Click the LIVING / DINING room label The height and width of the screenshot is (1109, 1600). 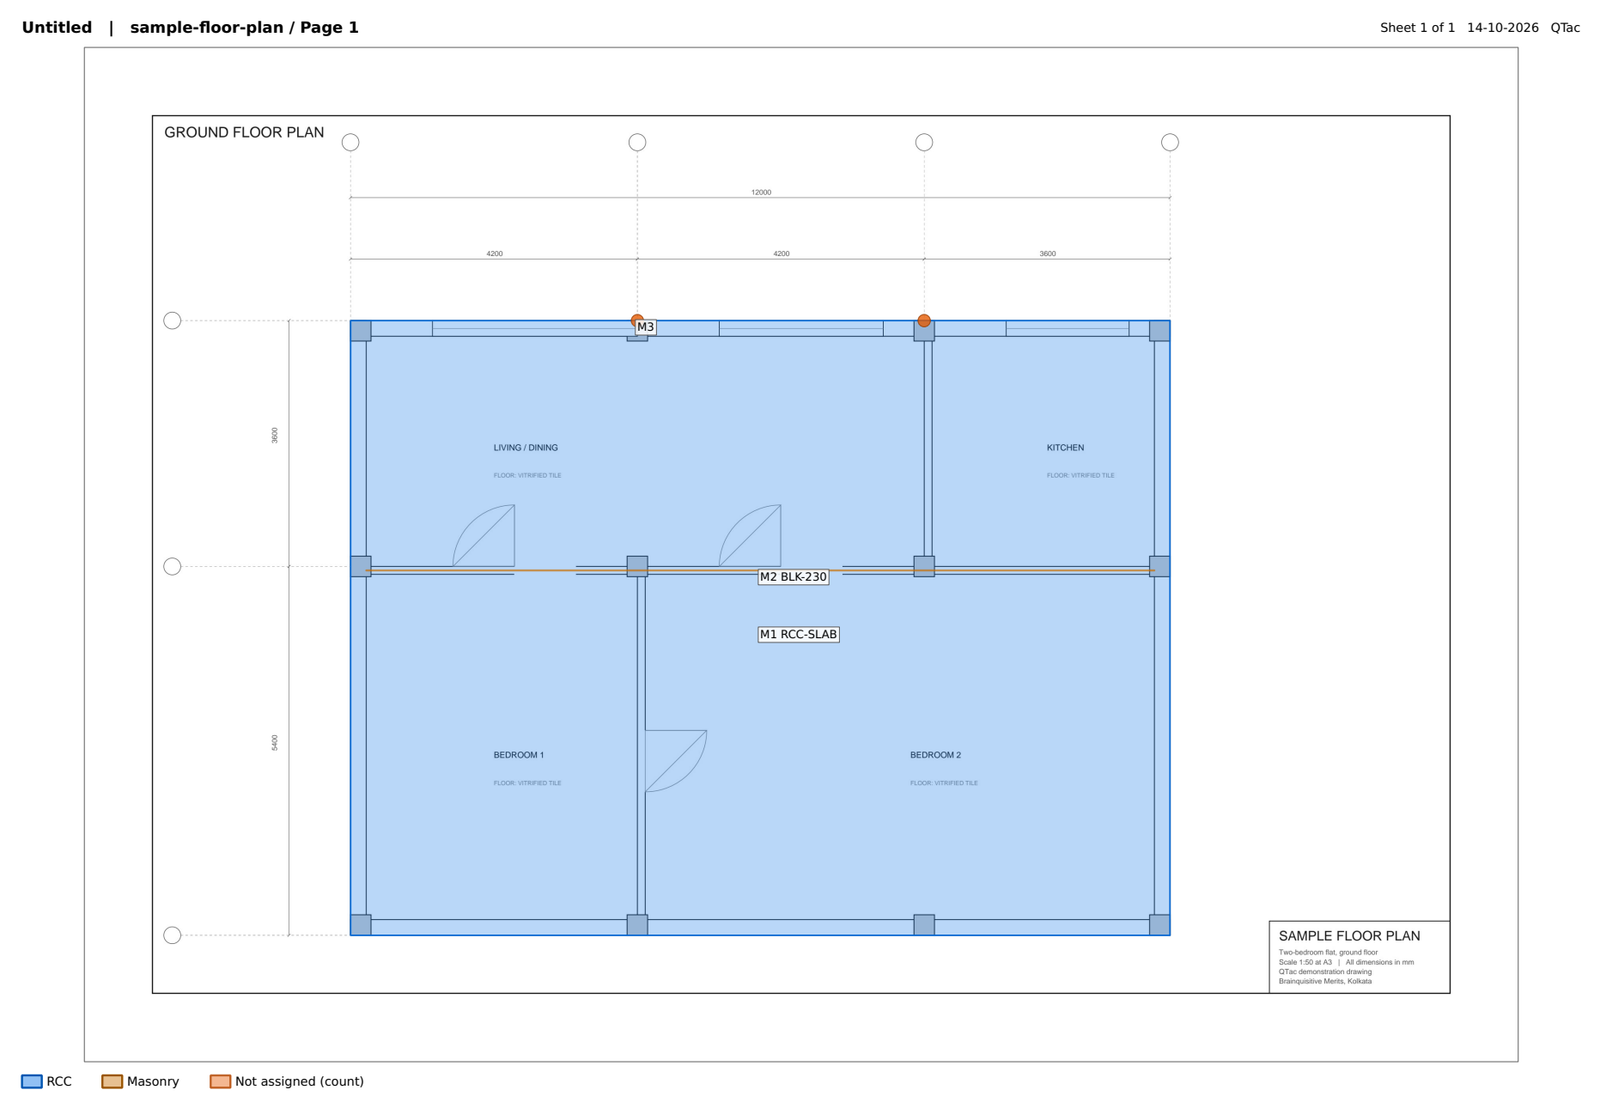click(526, 448)
